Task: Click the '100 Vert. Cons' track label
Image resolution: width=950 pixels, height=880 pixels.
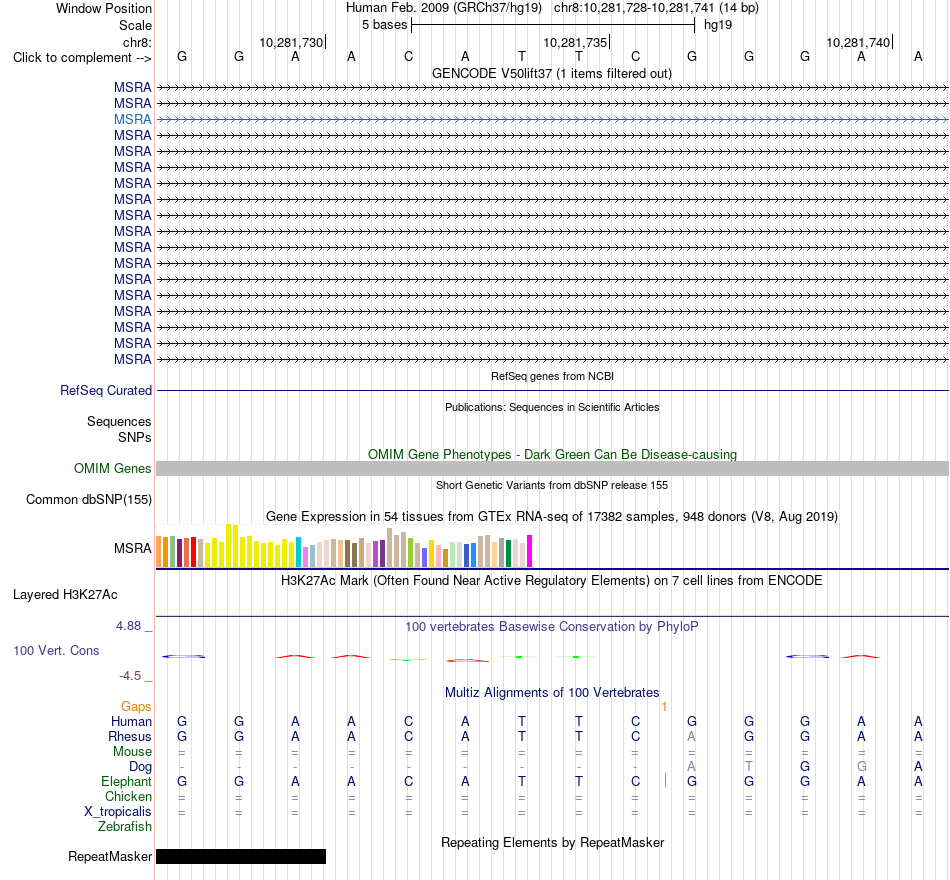Action: coord(56,650)
